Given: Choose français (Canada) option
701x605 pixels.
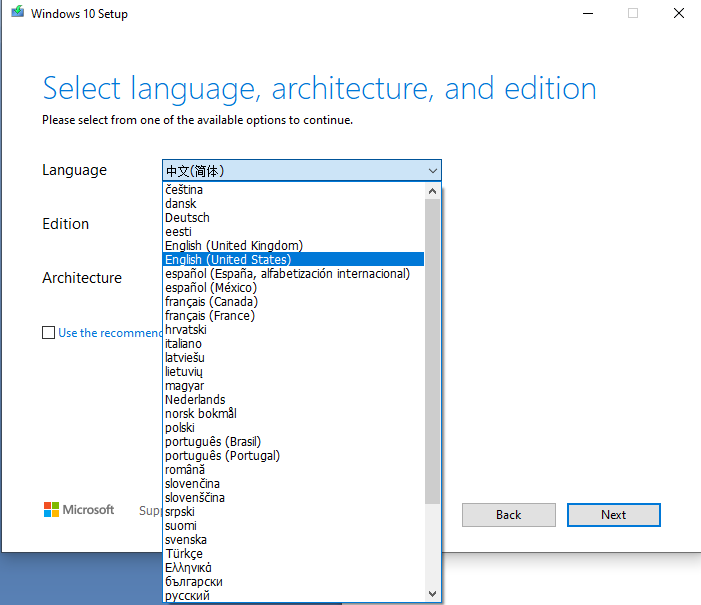Looking at the screenshot, I should coord(293,301).
